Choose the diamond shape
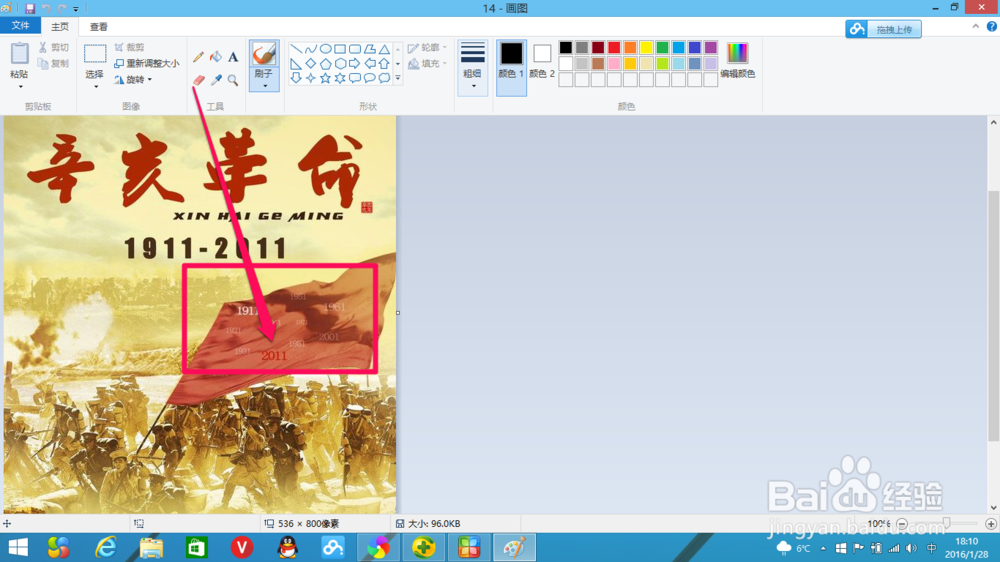The height and width of the screenshot is (562, 1000). click(311, 63)
